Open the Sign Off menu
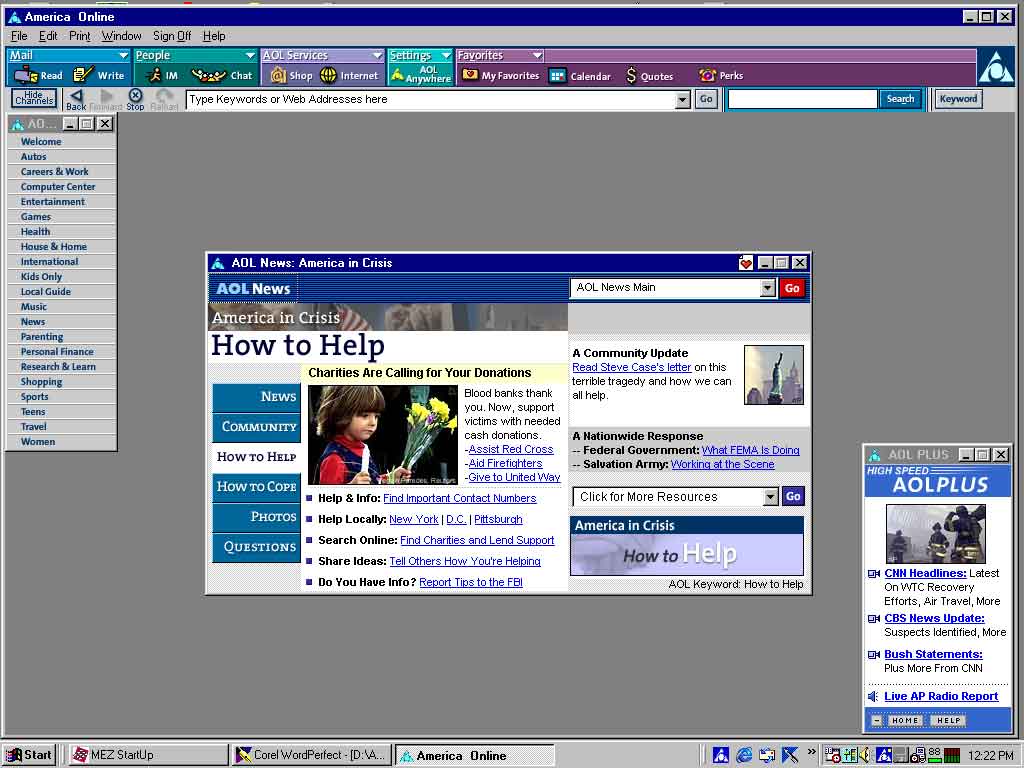This screenshot has width=1024, height=768. (x=172, y=36)
